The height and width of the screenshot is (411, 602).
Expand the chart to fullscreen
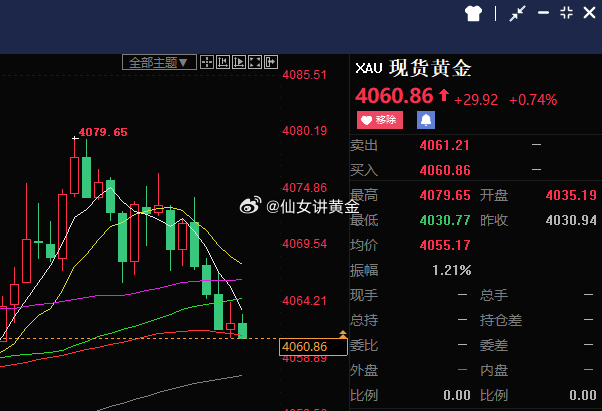coord(255,62)
